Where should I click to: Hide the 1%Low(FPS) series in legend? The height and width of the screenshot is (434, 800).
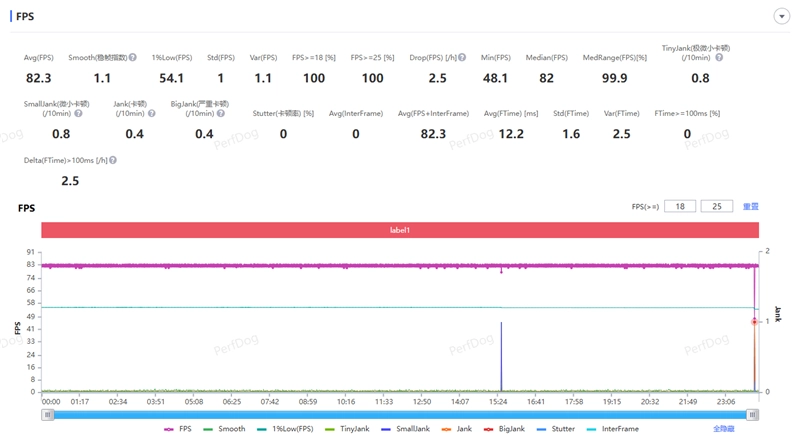click(x=285, y=429)
